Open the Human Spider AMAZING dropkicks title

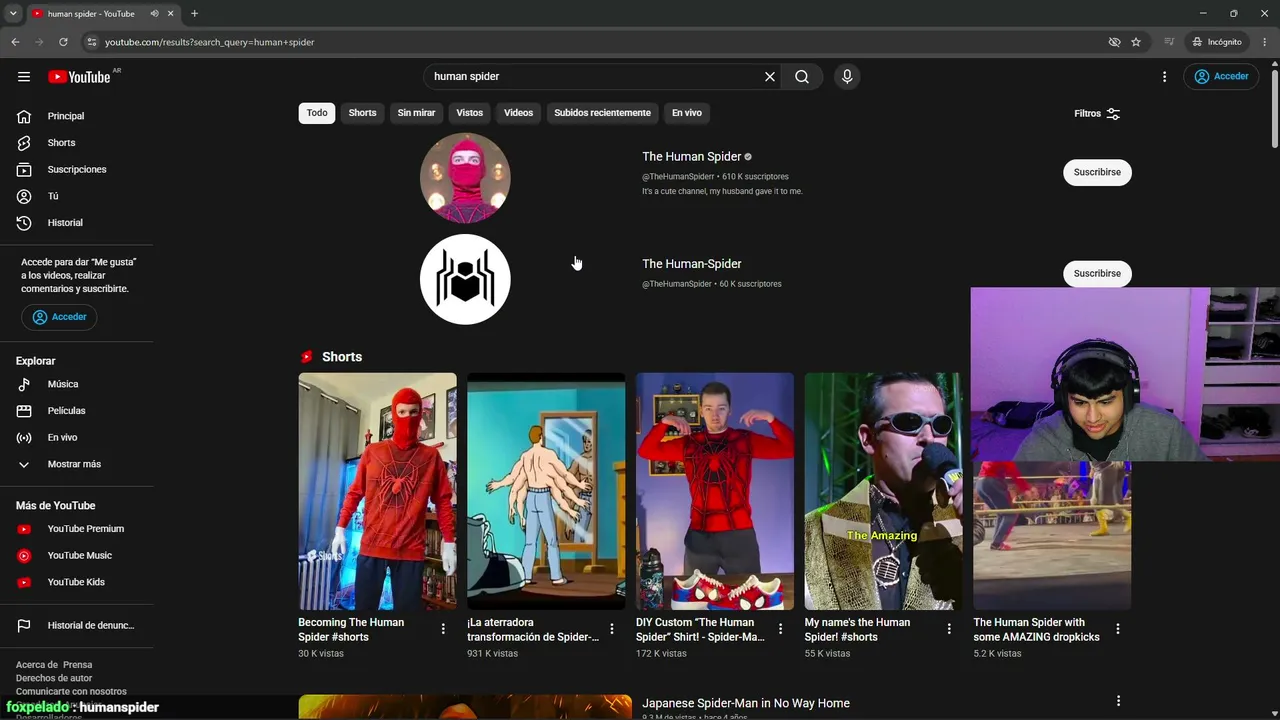click(x=1036, y=630)
